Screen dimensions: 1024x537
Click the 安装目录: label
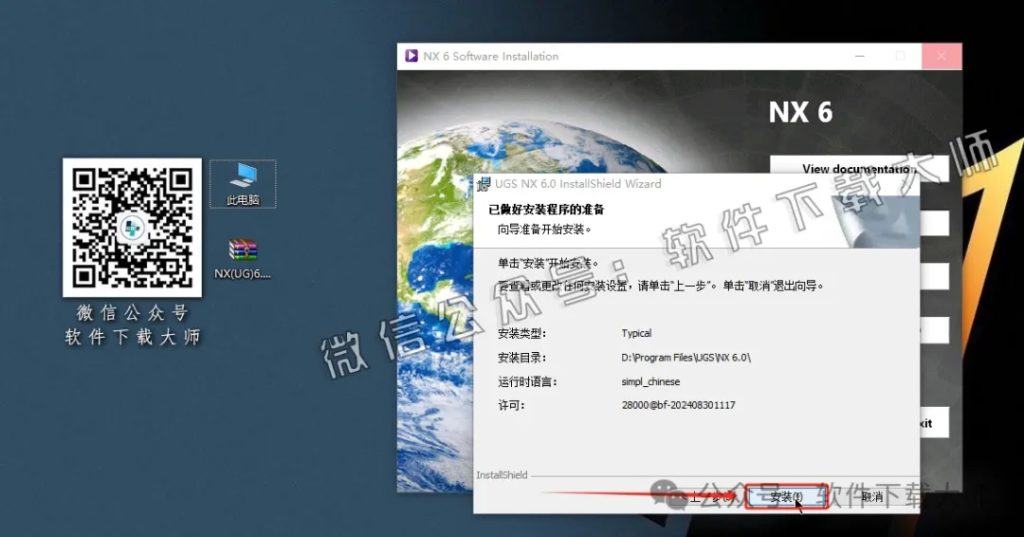pos(521,357)
